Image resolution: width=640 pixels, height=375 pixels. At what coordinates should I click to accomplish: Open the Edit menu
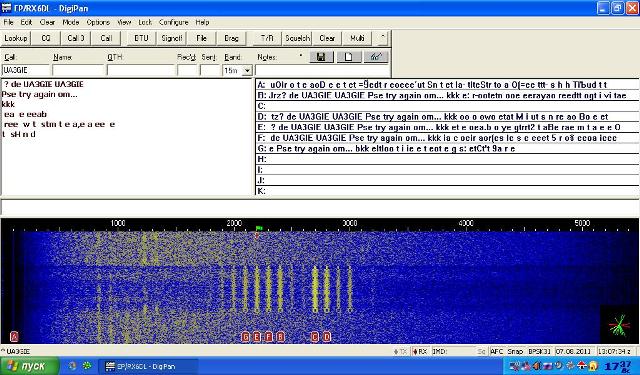point(26,22)
